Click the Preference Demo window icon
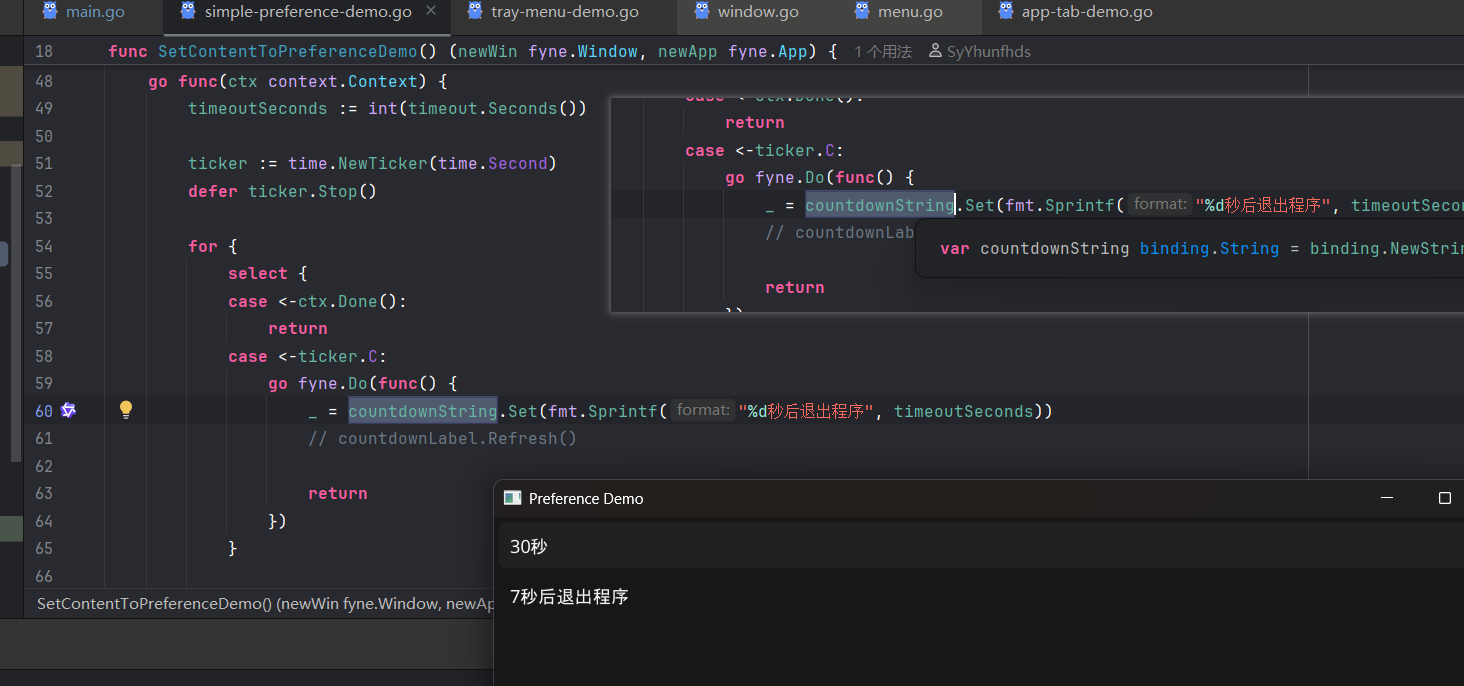Image resolution: width=1464 pixels, height=686 pixels. [513, 498]
